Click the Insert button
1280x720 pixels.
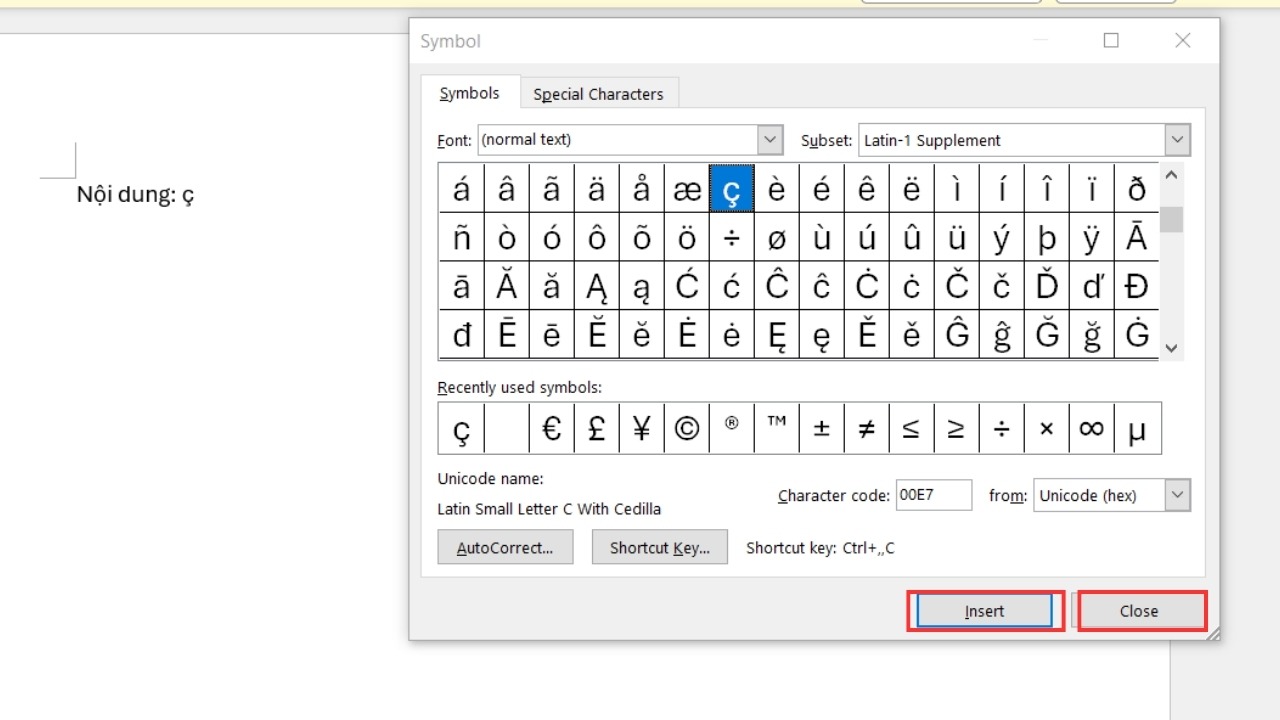coord(984,611)
